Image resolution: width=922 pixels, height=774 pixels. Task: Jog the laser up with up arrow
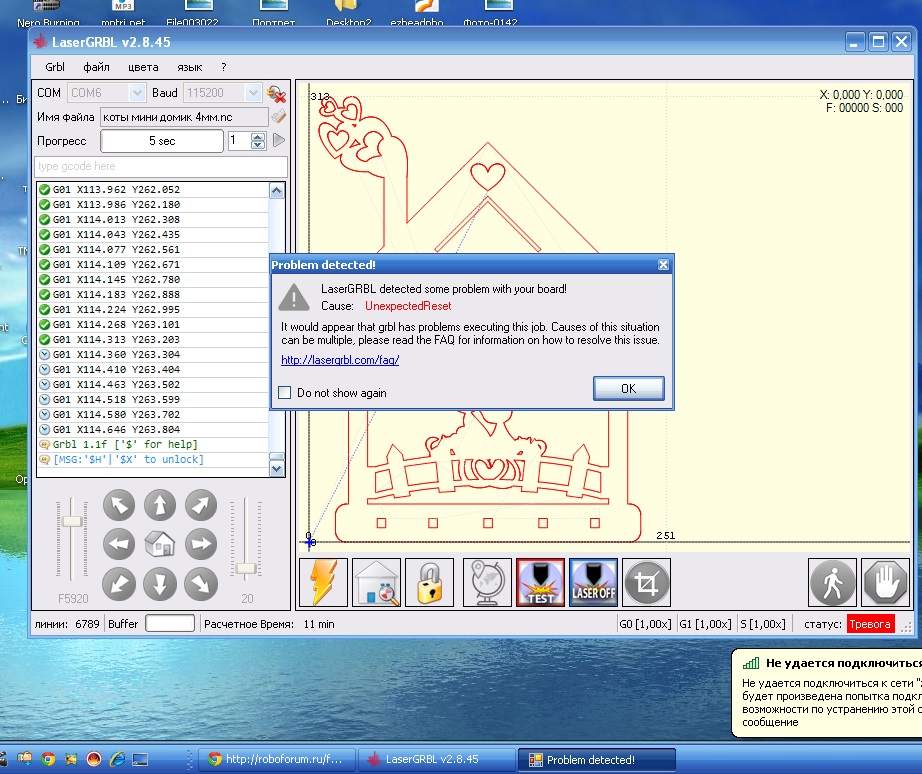tap(160, 505)
